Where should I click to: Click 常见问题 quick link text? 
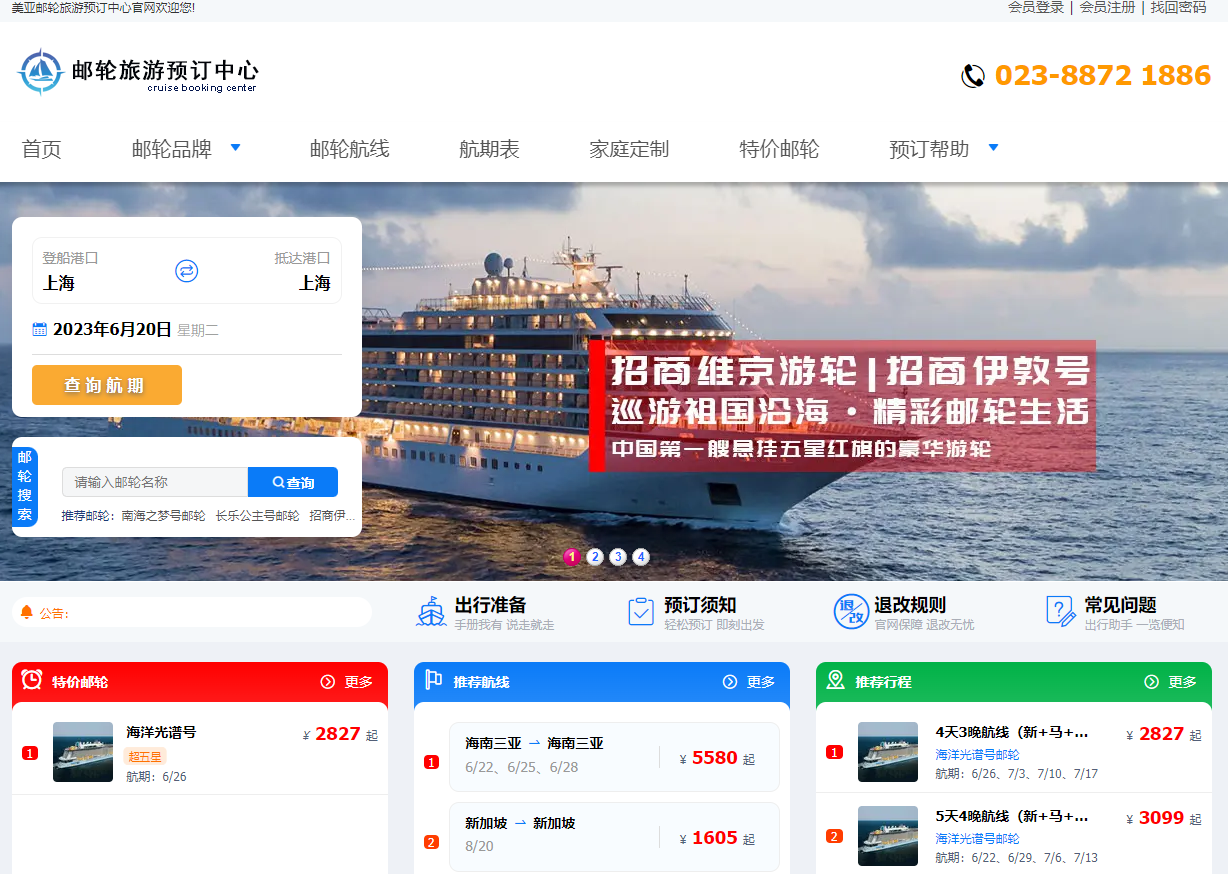tap(1120, 605)
